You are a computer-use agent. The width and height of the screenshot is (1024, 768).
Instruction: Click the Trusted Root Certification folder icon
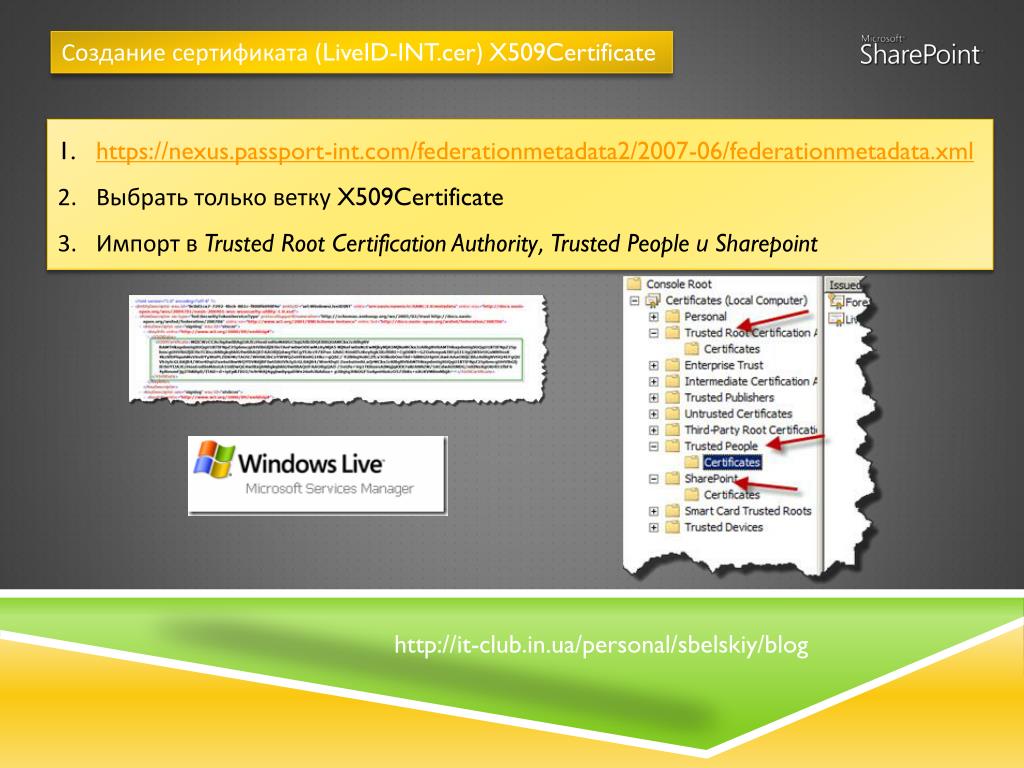(672, 333)
